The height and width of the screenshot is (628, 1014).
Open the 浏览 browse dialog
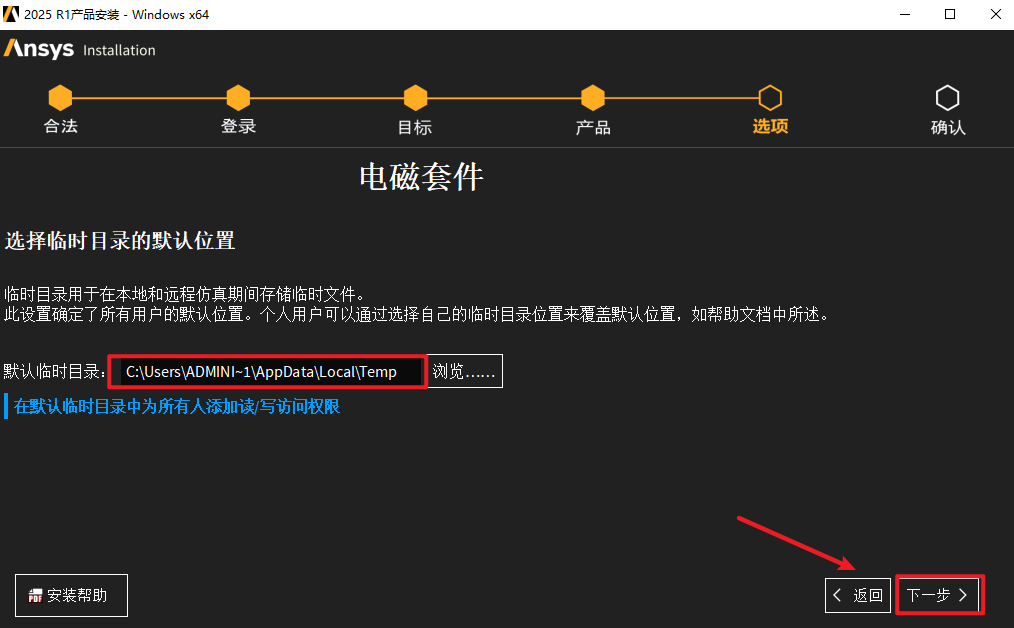464,371
